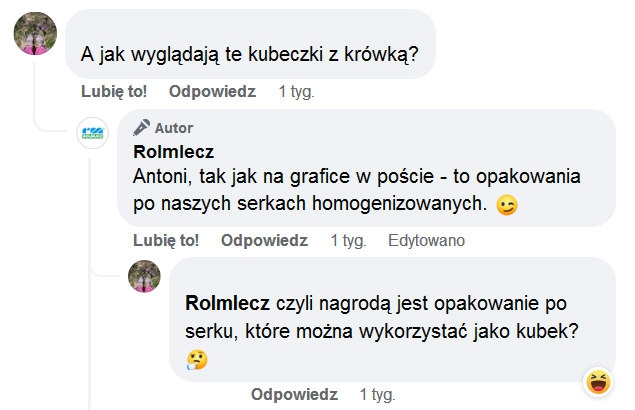Like the kubeczki z krówką comment

pyautogui.click(x=114, y=91)
